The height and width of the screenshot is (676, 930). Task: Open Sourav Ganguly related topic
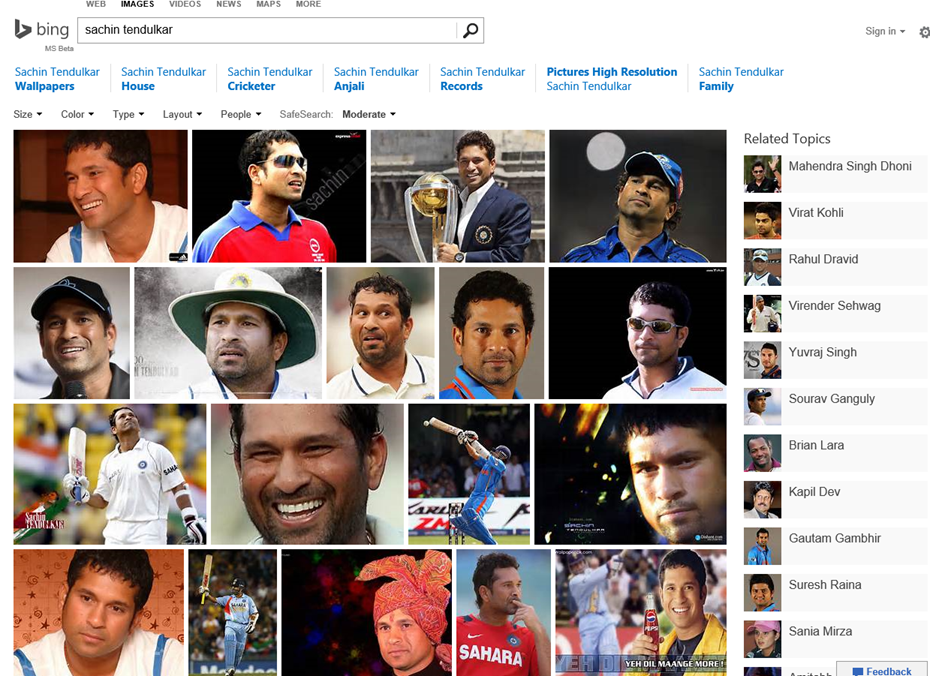pos(835,407)
